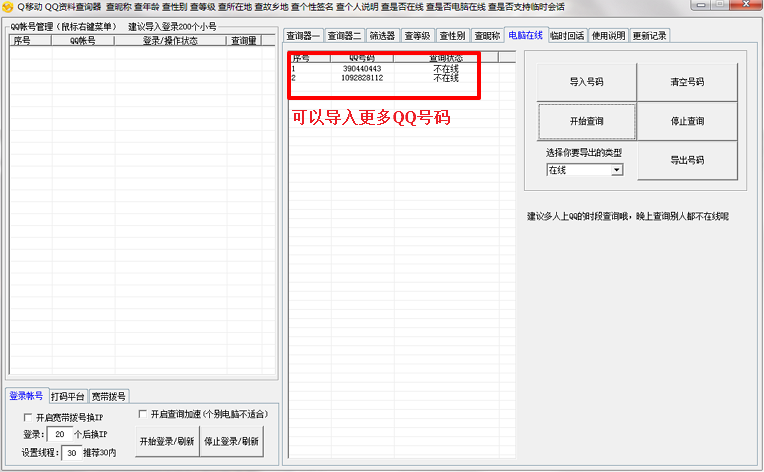
Task: Click the 导入号码 button
Action: (587, 82)
